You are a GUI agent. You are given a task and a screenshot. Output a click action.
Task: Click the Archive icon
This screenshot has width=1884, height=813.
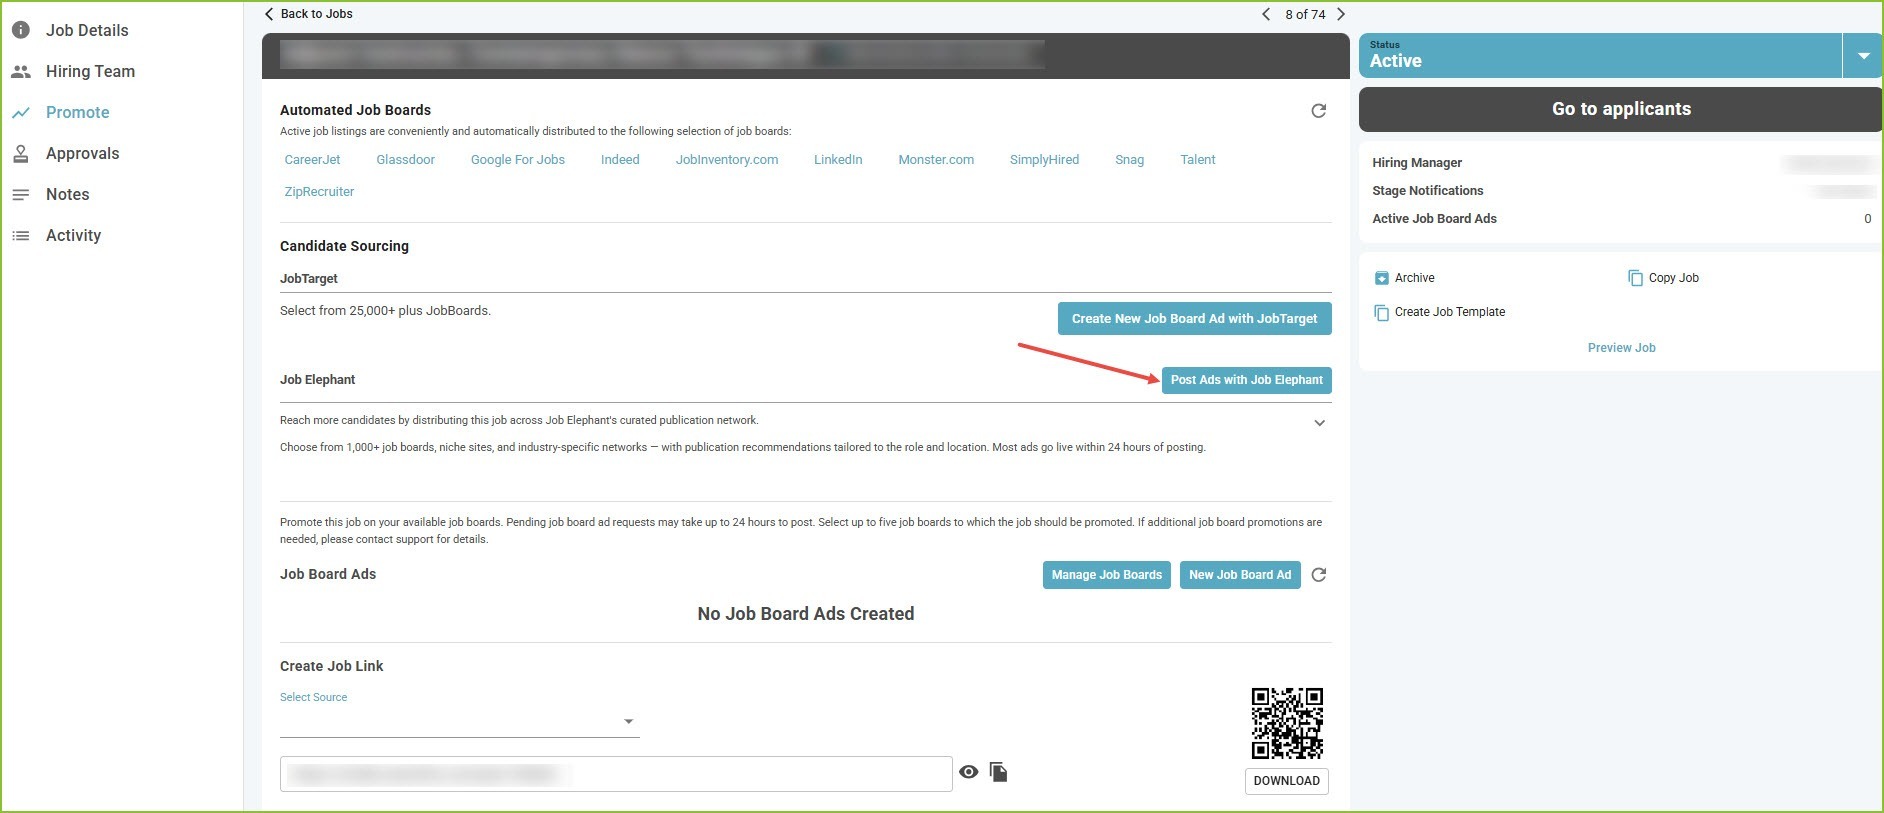coord(1382,278)
